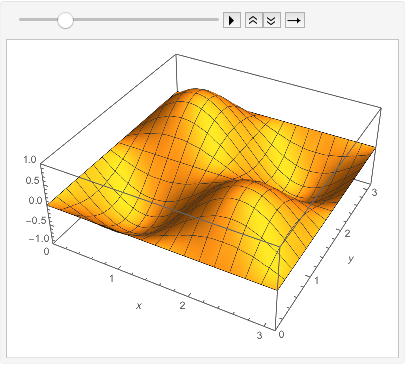Click the -1.0 tick label on vertical axis
Image resolution: width=405 pixels, height=366 pixels.
click(39, 239)
